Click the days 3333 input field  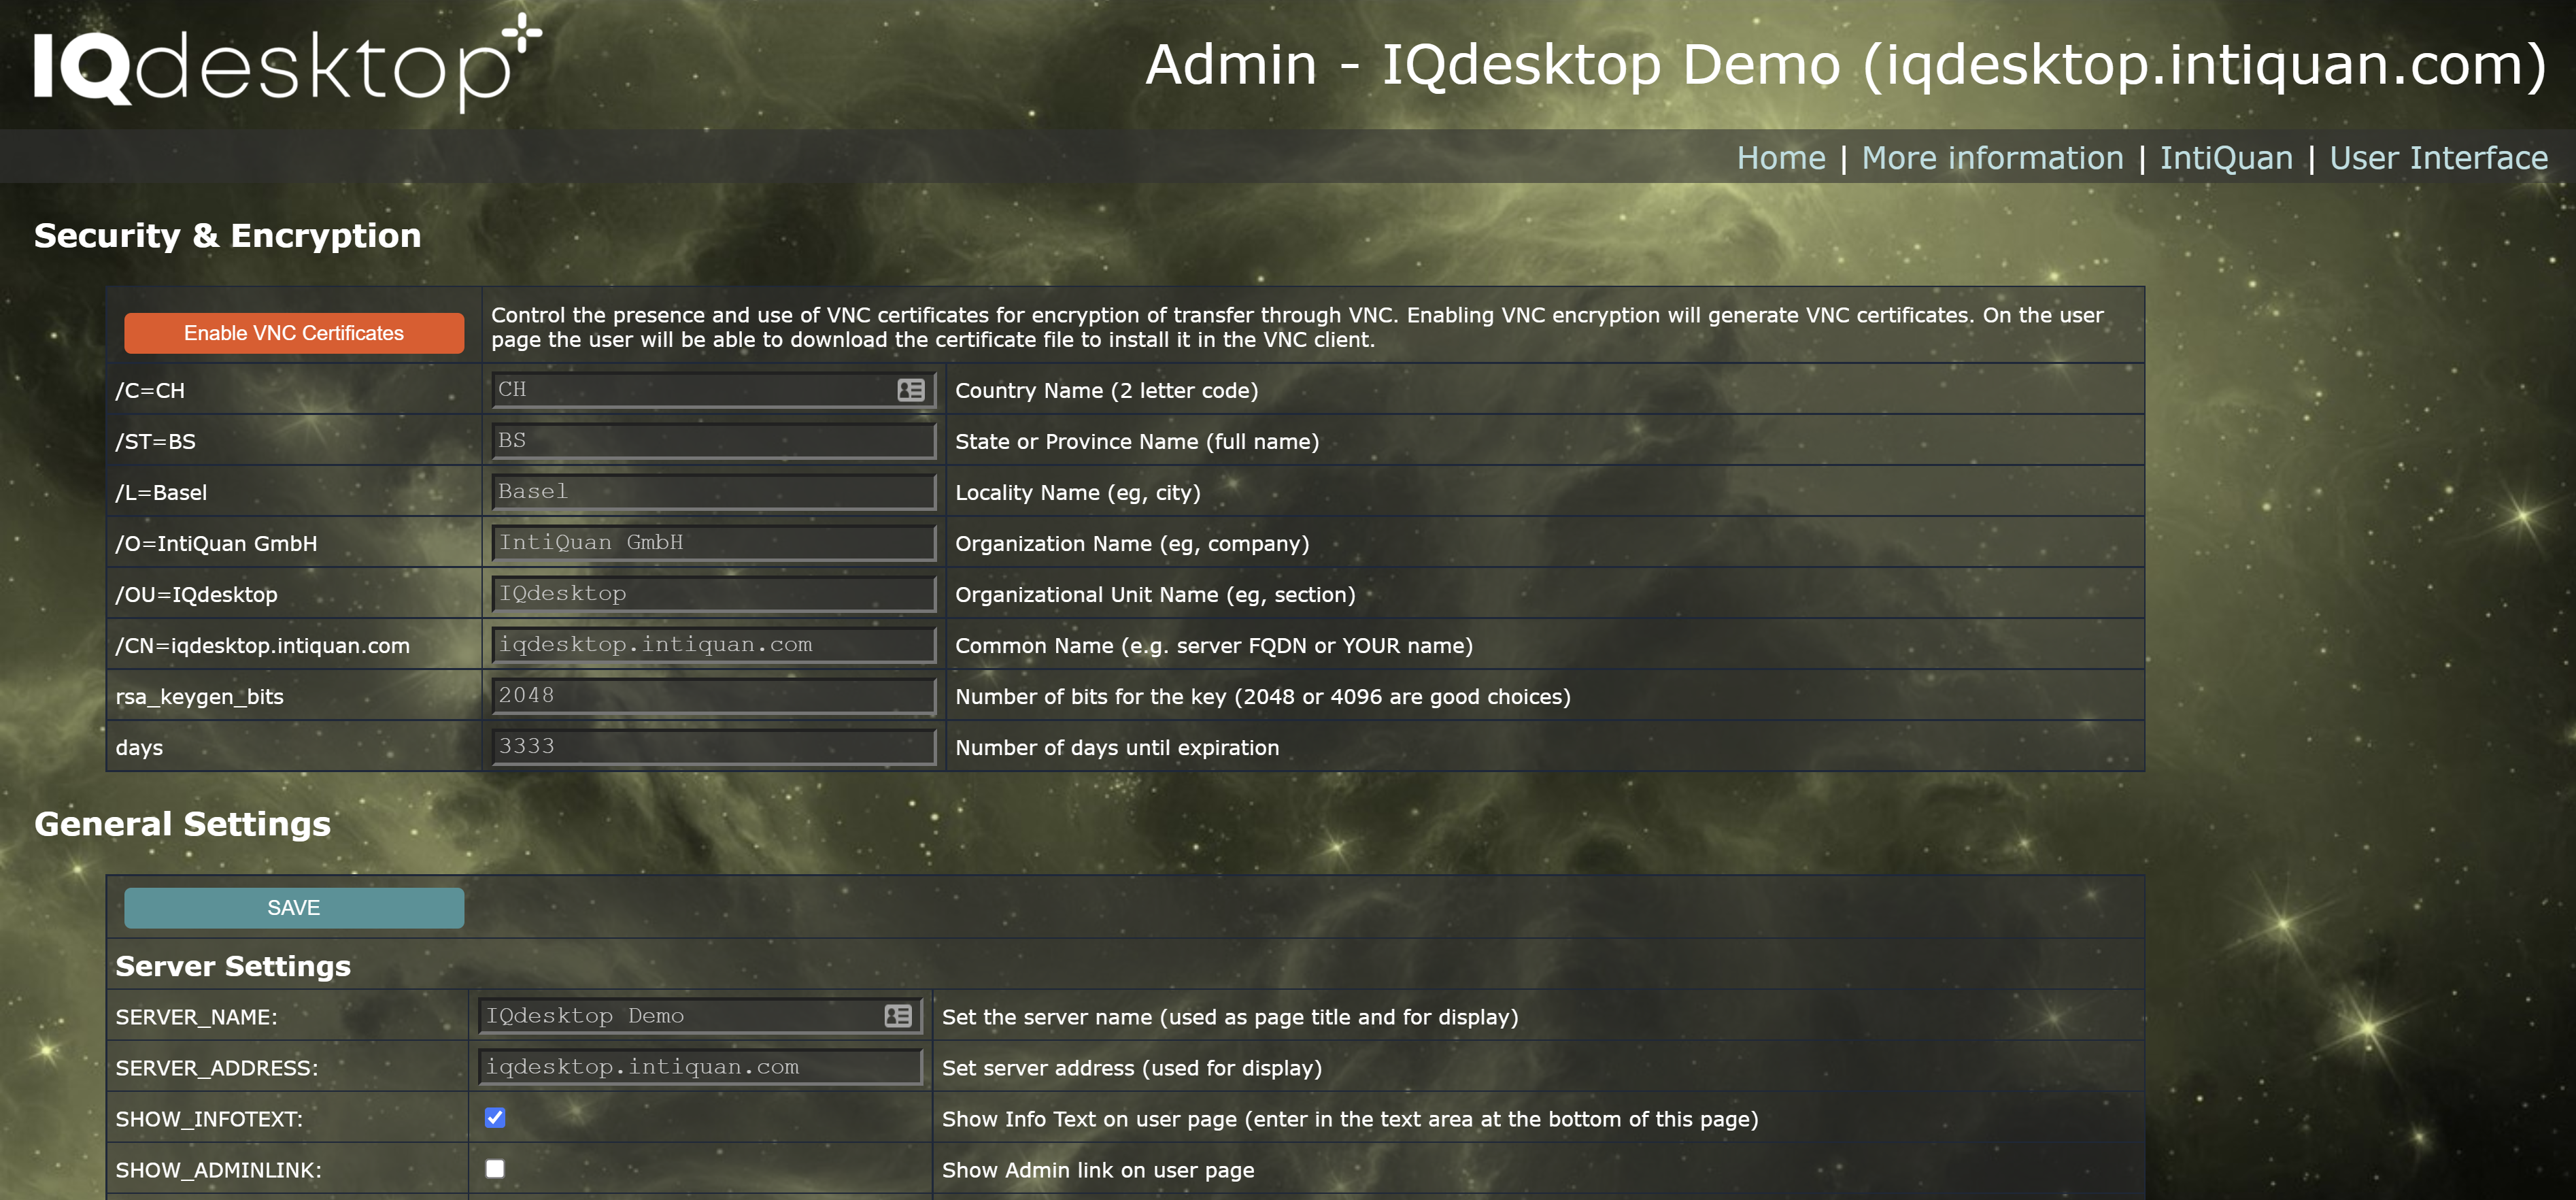pos(713,747)
